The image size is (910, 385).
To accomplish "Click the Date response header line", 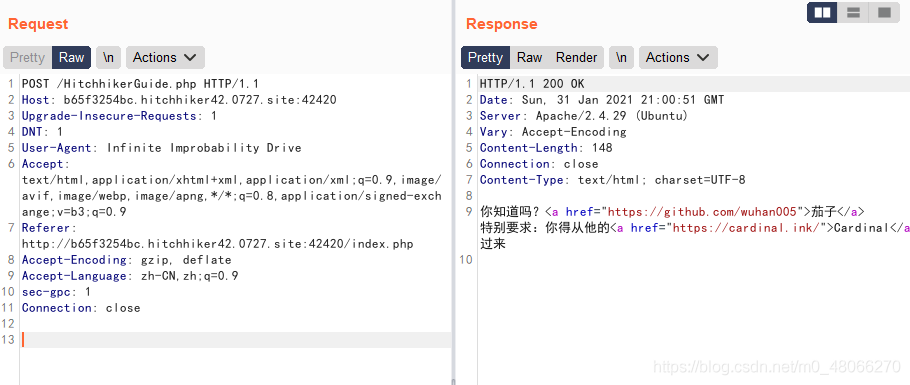I will coord(602,100).
